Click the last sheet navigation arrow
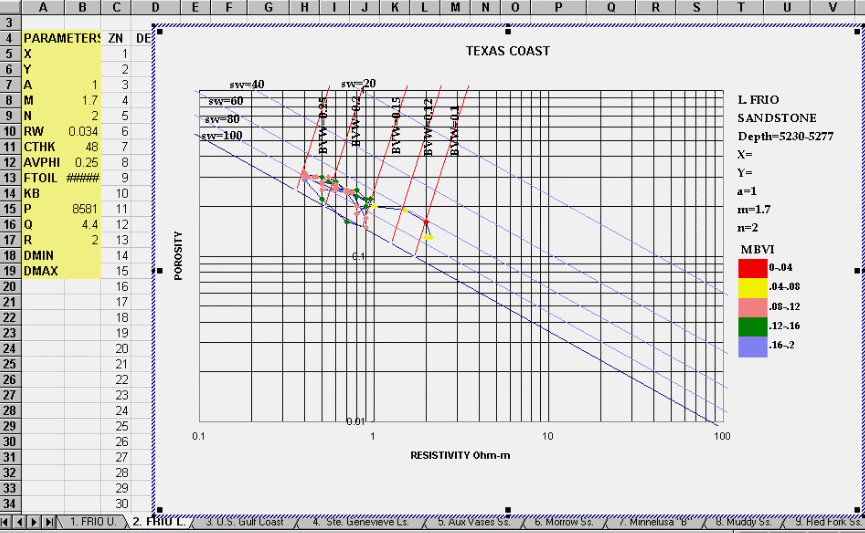 coord(50,523)
